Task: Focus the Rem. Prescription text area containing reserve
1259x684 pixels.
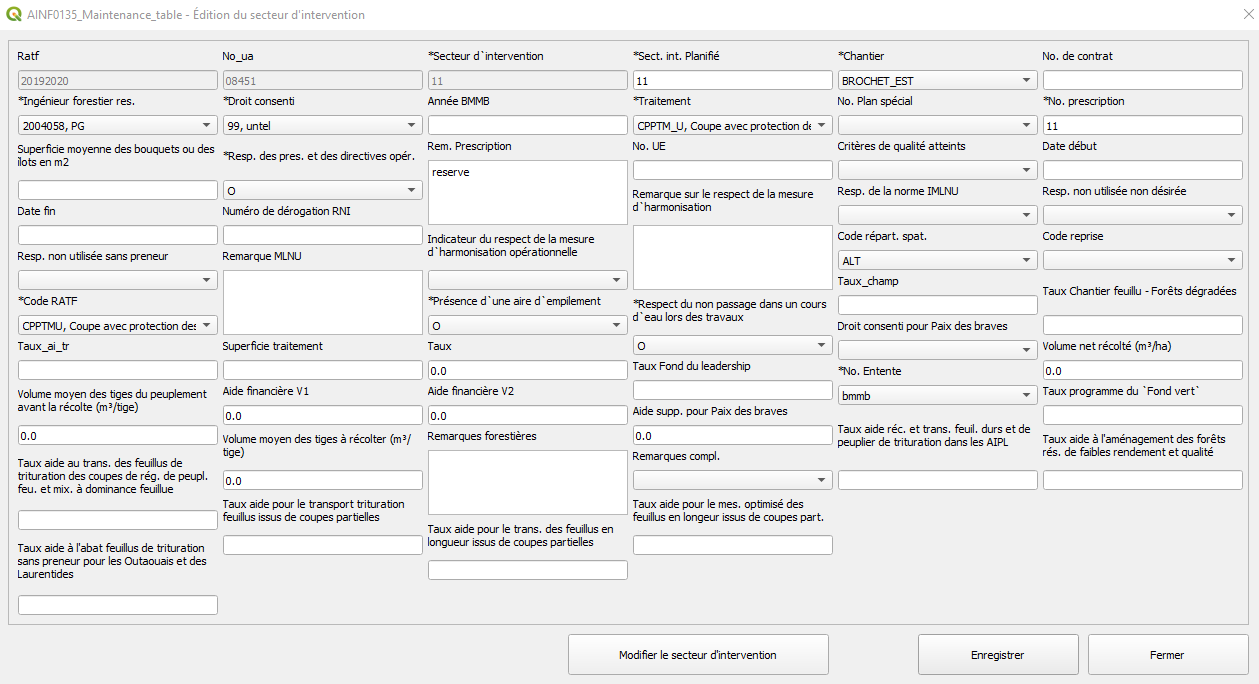Action: pyautogui.click(x=528, y=192)
